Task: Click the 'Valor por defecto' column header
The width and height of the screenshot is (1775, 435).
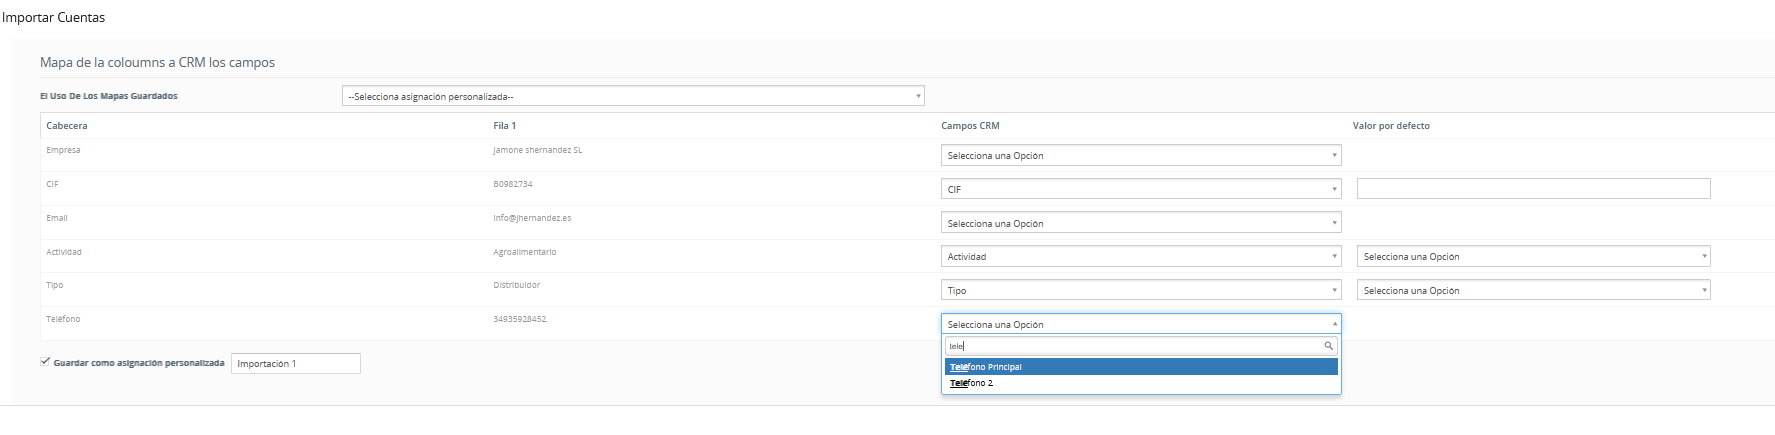Action: tap(1391, 126)
